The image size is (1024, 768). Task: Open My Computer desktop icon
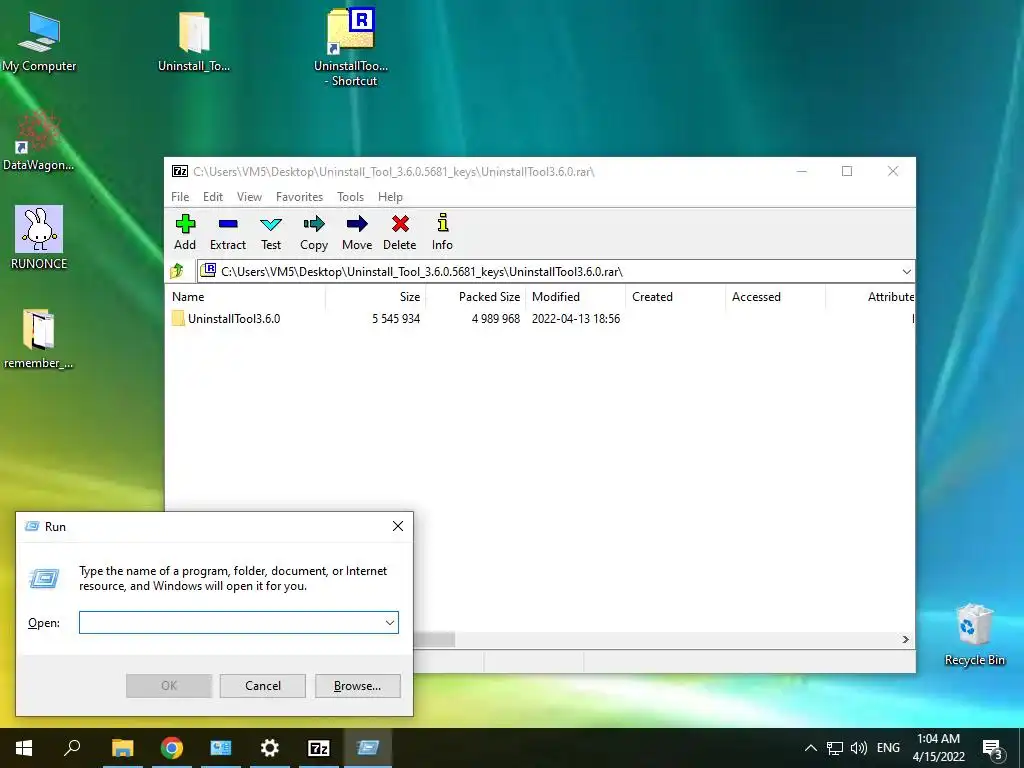click(39, 42)
